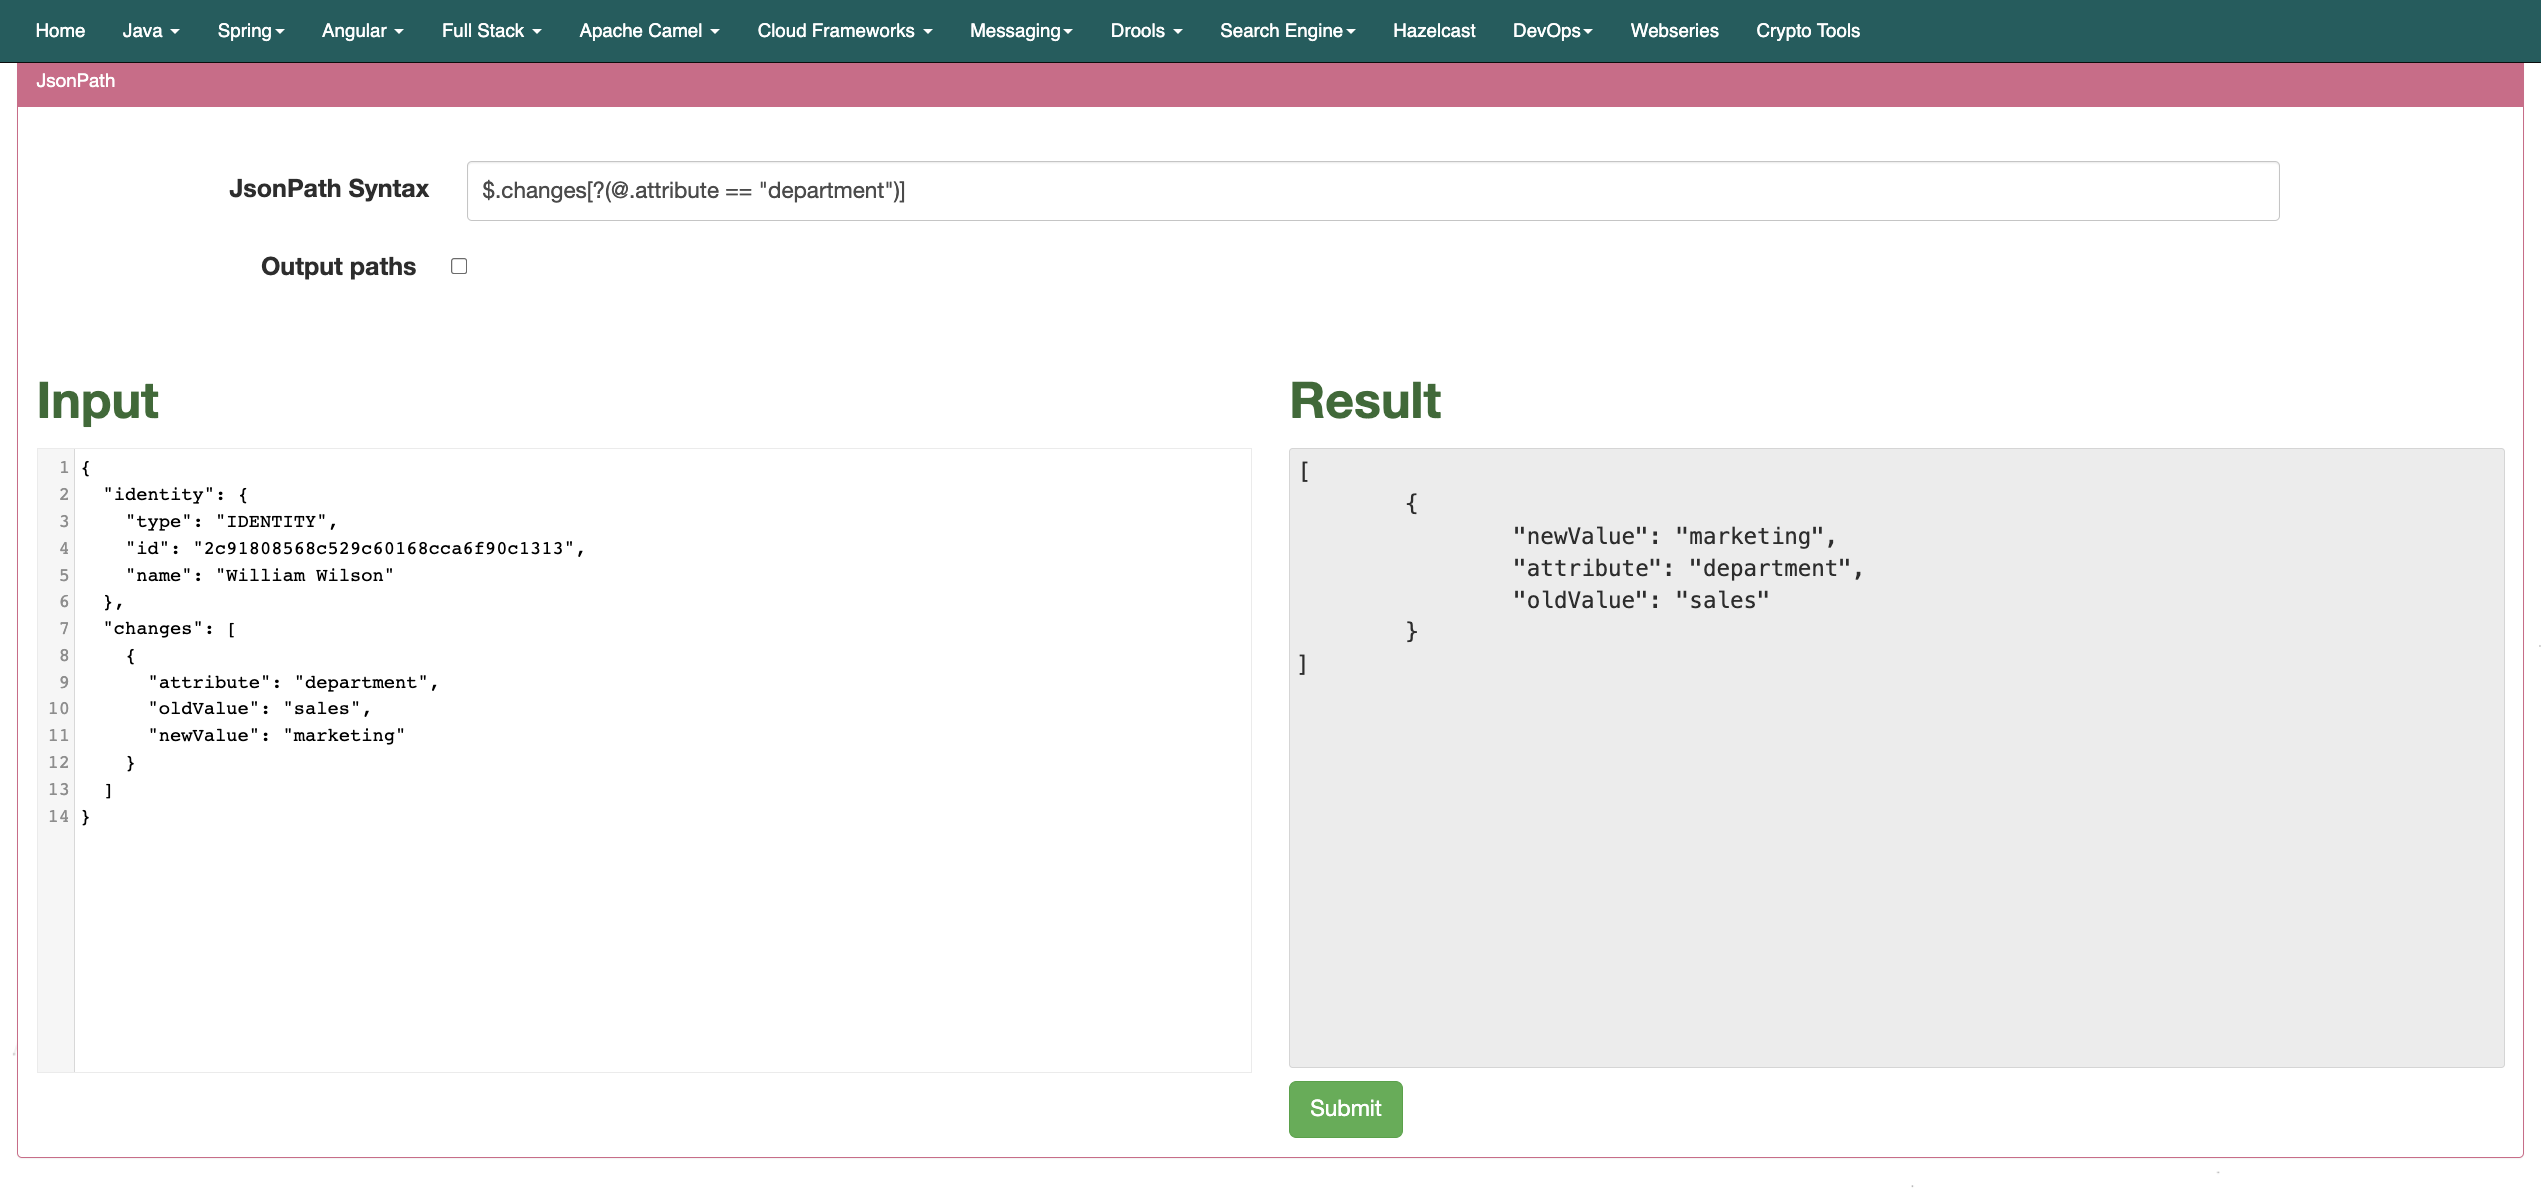Click inside the Input JSON editor
2541x1192 pixels.
[662, 760]
